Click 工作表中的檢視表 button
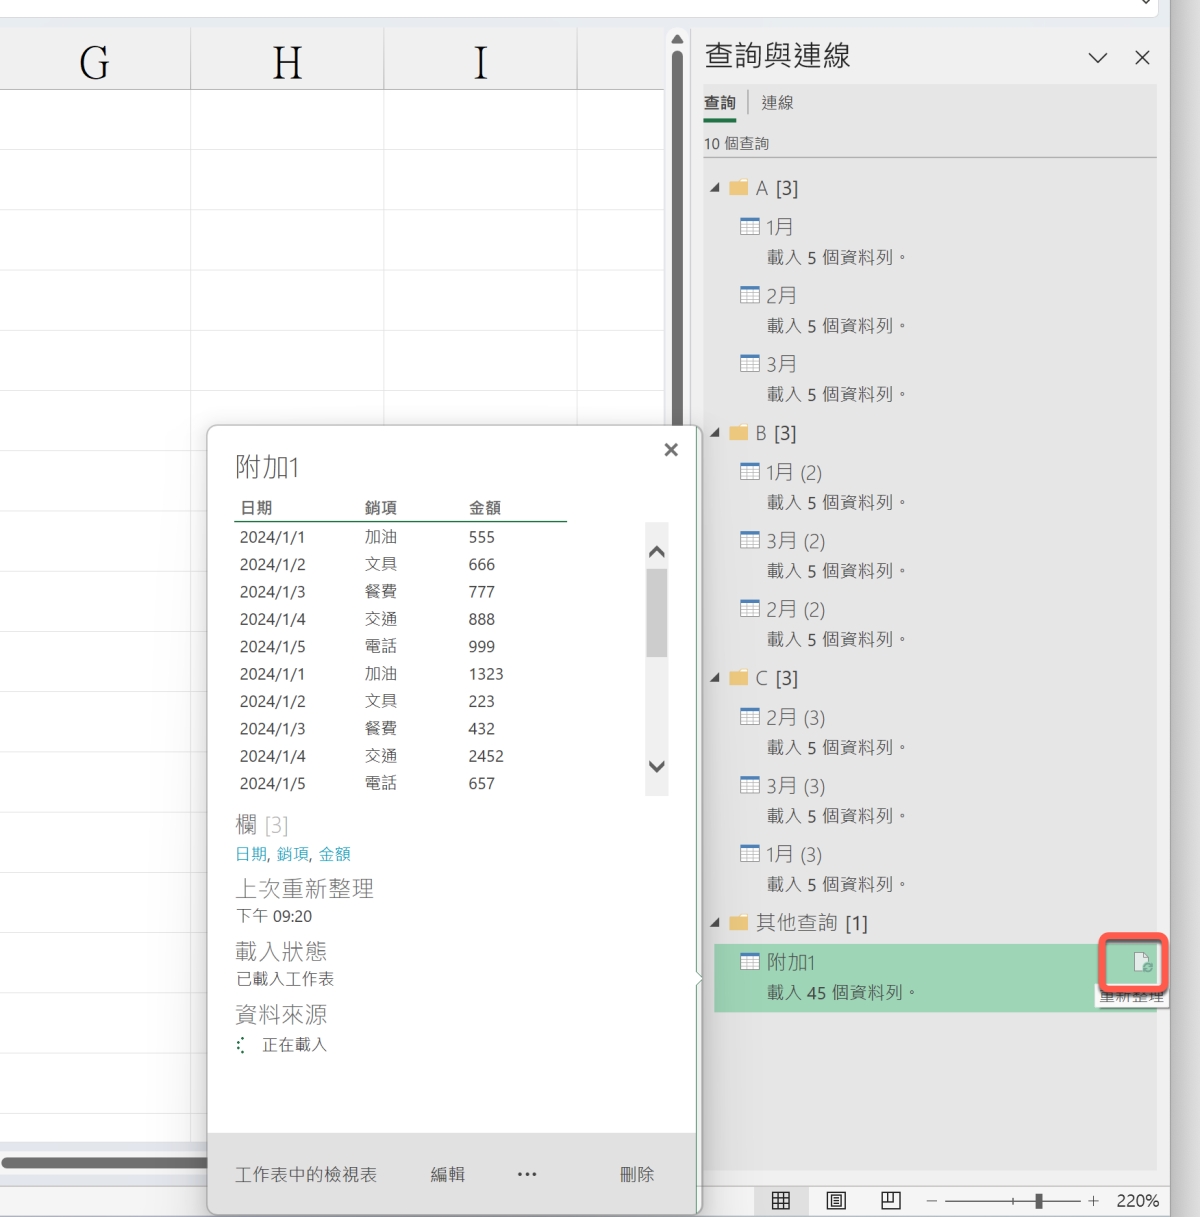Screen dimensions: 1200x1217 (306, 1174)
